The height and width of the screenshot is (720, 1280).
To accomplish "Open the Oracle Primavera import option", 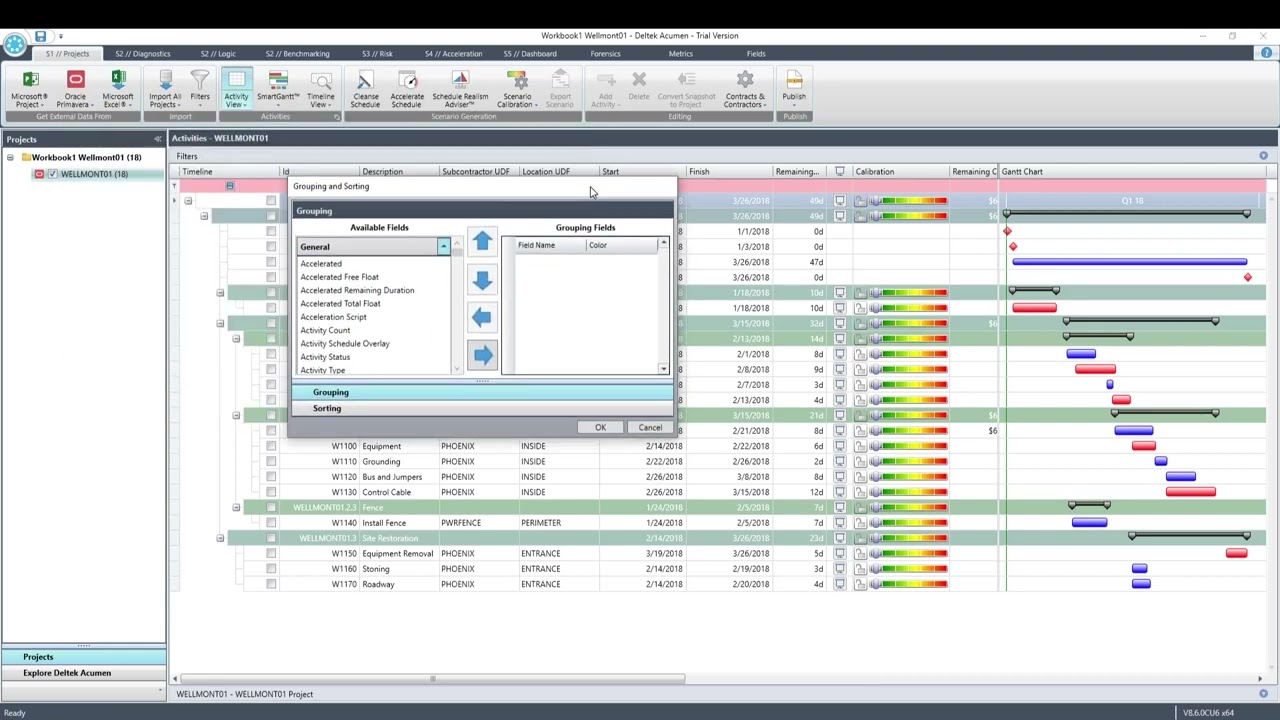I will (x=75, y=89).
